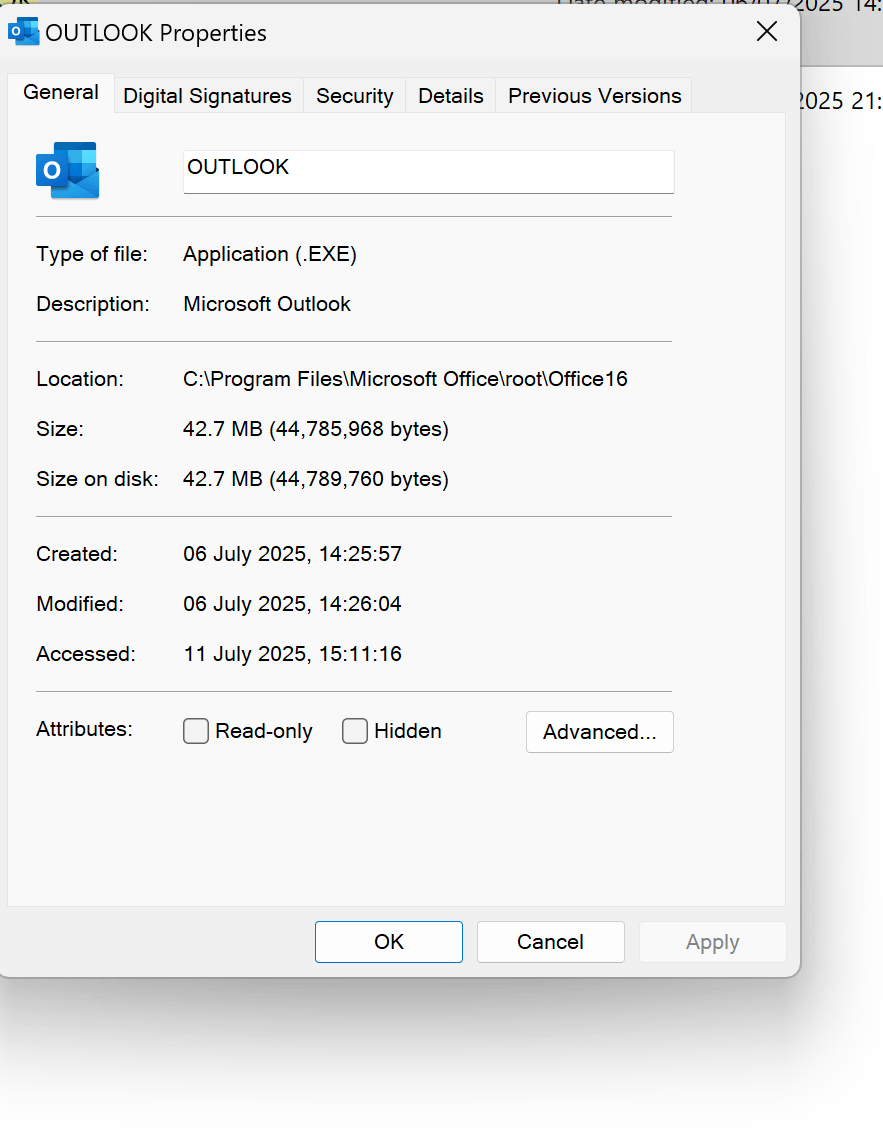View the Previous Versions tab
The height and width of the screenshot is (1148, 883).
tap(594, 95)
